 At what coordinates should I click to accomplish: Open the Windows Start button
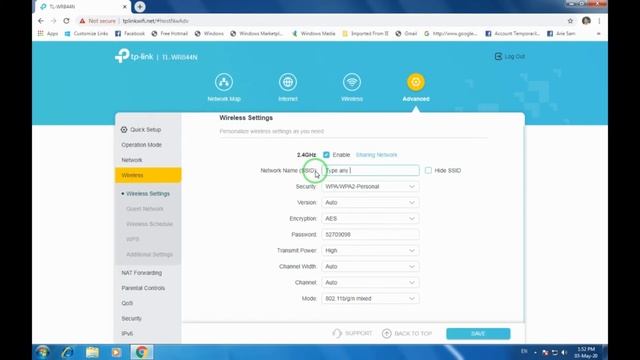tap(42, 352)
